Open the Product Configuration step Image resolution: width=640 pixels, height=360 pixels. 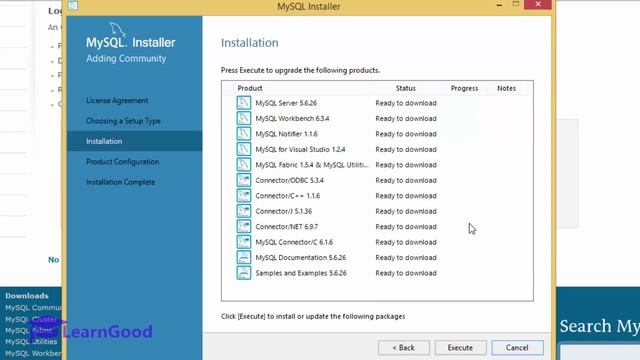pos(122,162)
